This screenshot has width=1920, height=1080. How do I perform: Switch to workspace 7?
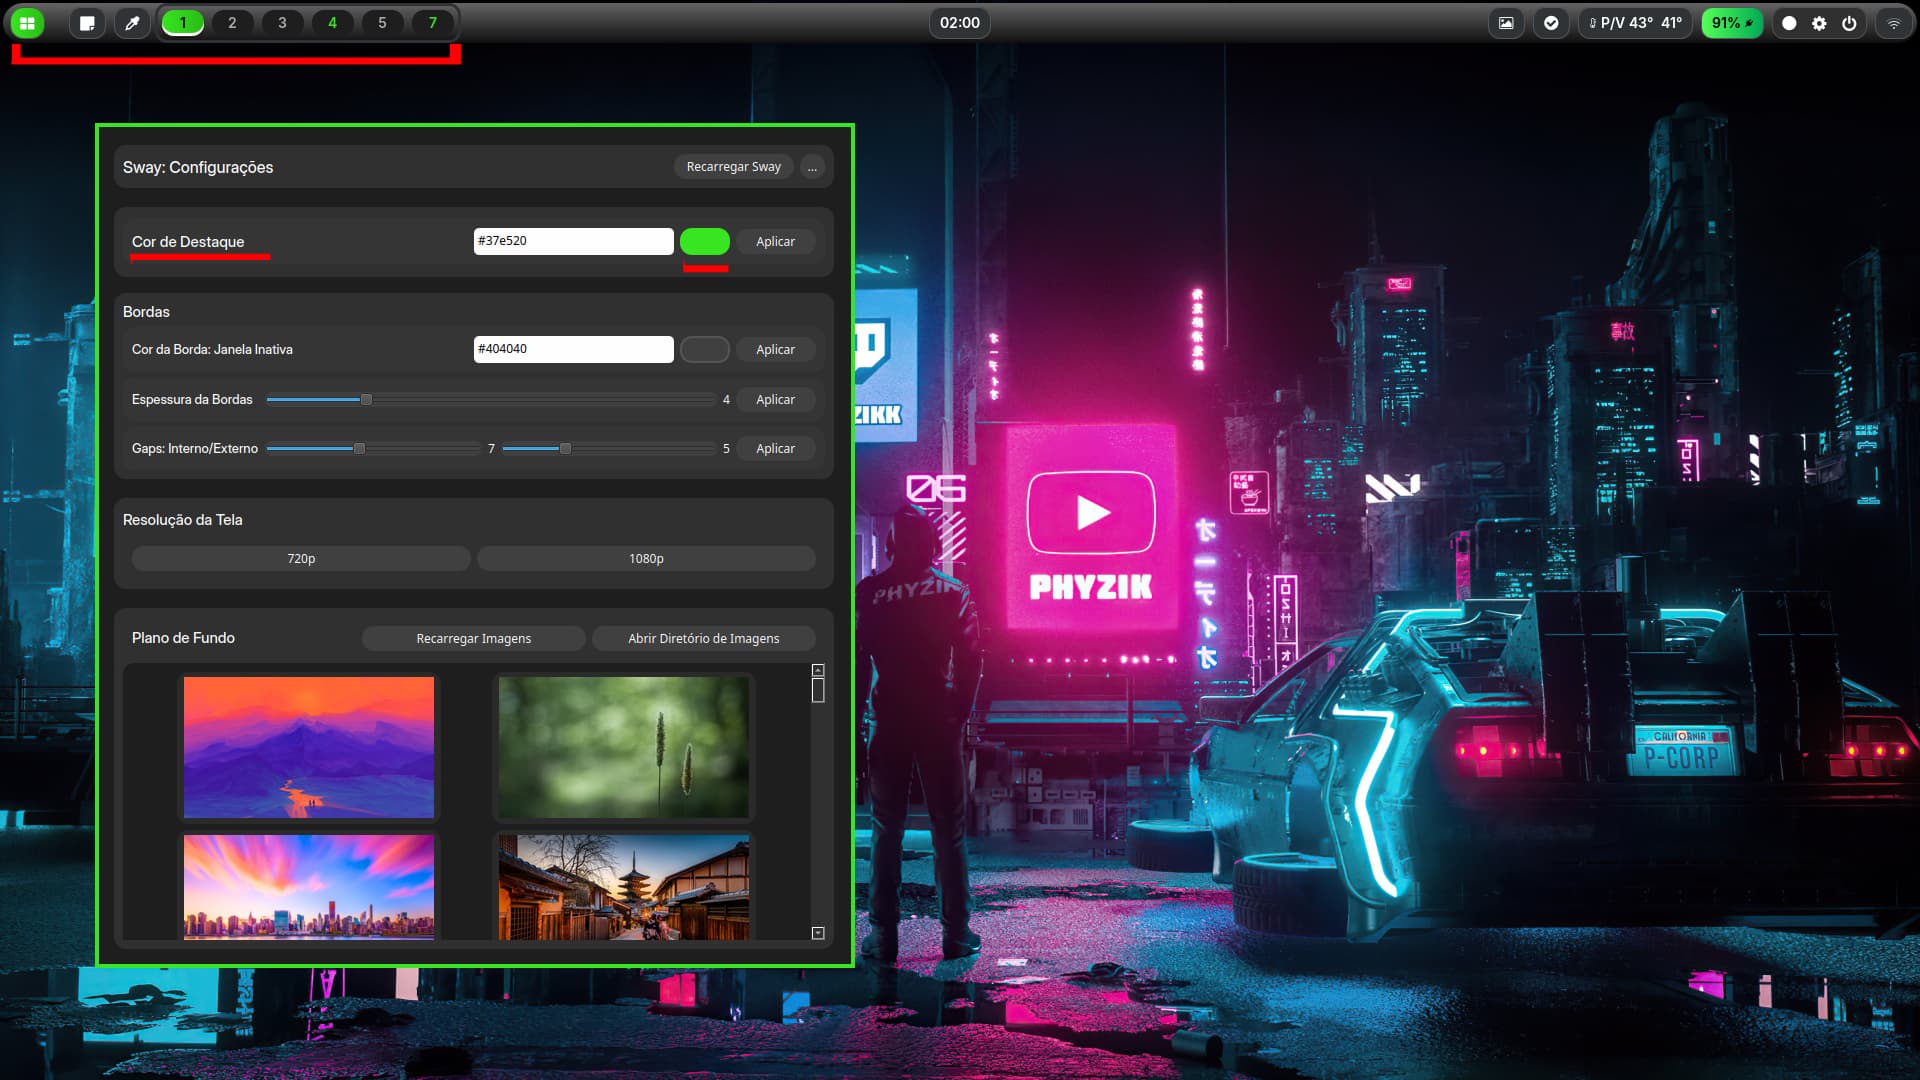[x=432, y=22]
